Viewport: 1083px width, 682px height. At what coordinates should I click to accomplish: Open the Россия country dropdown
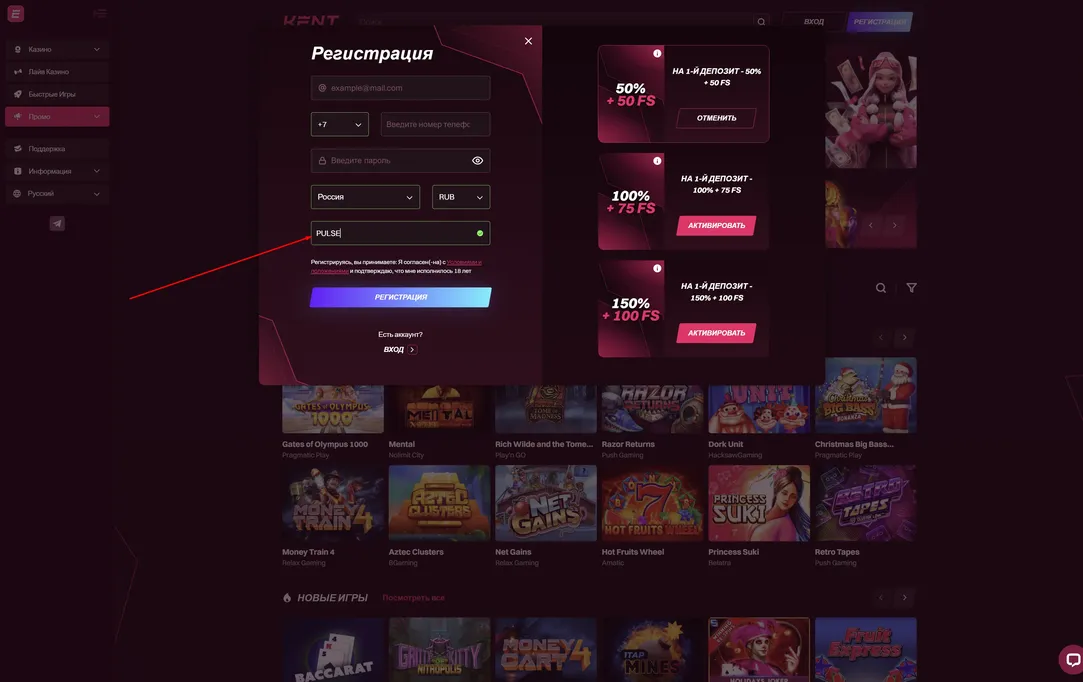(x=365, y=197)
